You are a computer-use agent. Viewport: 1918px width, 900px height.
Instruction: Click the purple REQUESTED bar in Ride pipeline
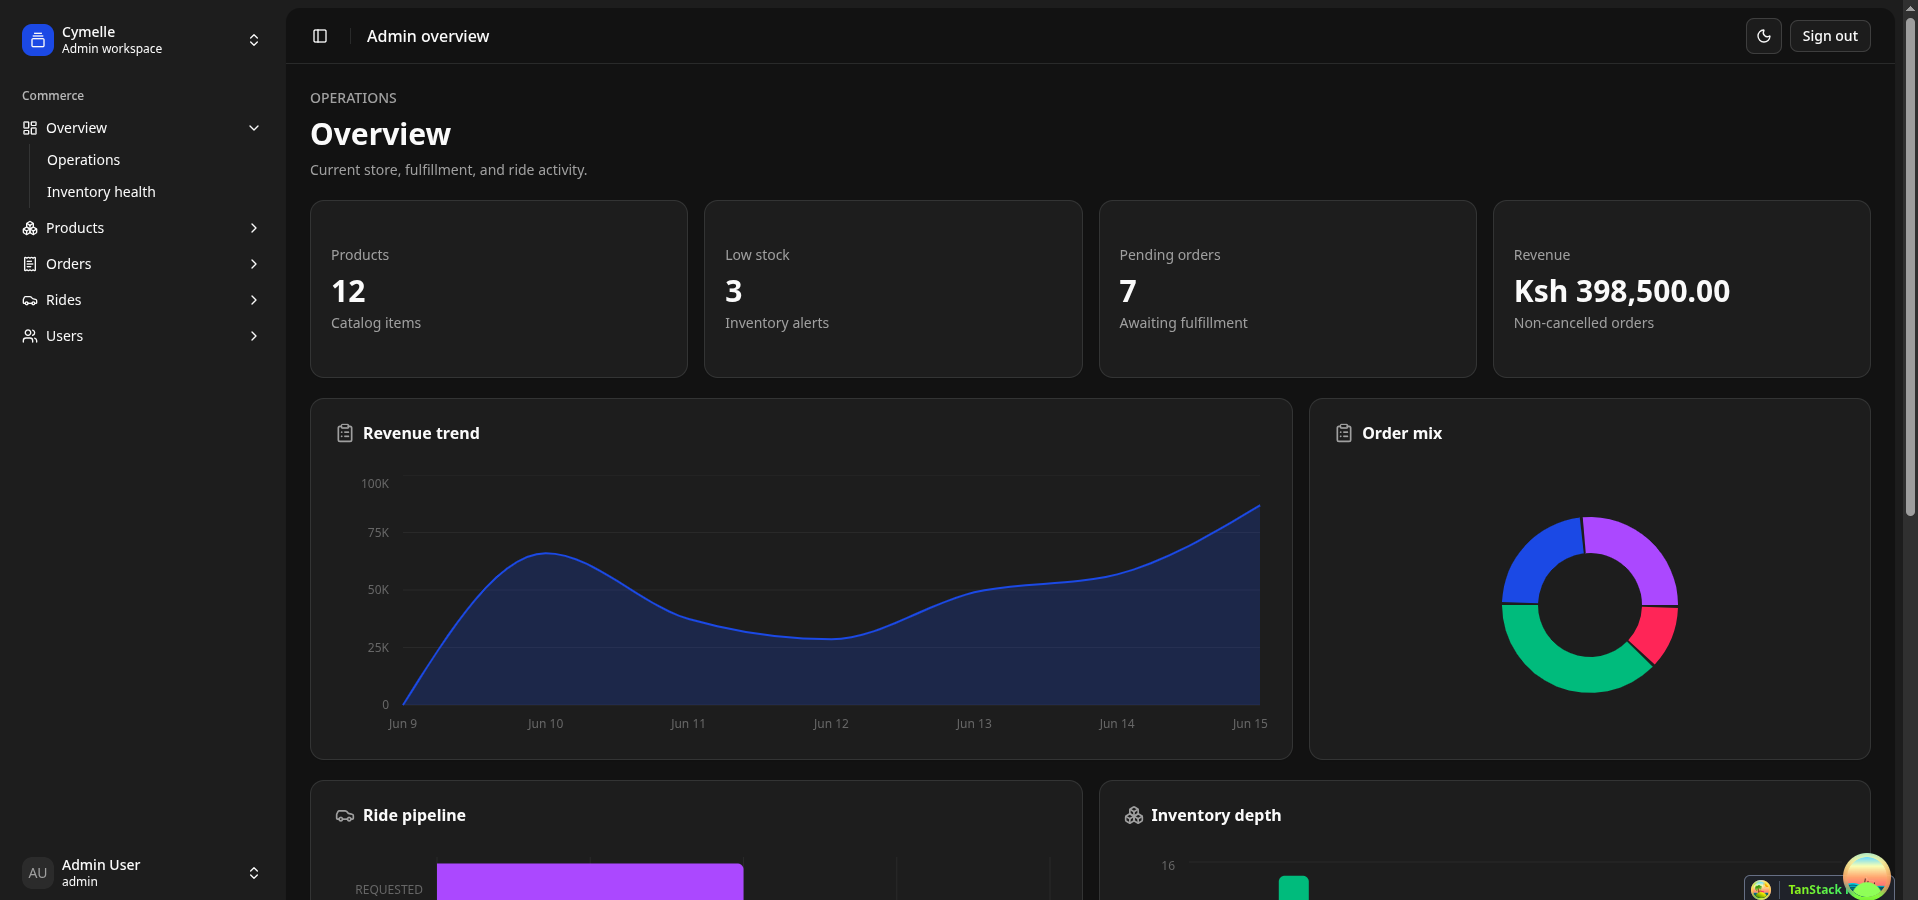pyautogui.click(x=590, y=881)
